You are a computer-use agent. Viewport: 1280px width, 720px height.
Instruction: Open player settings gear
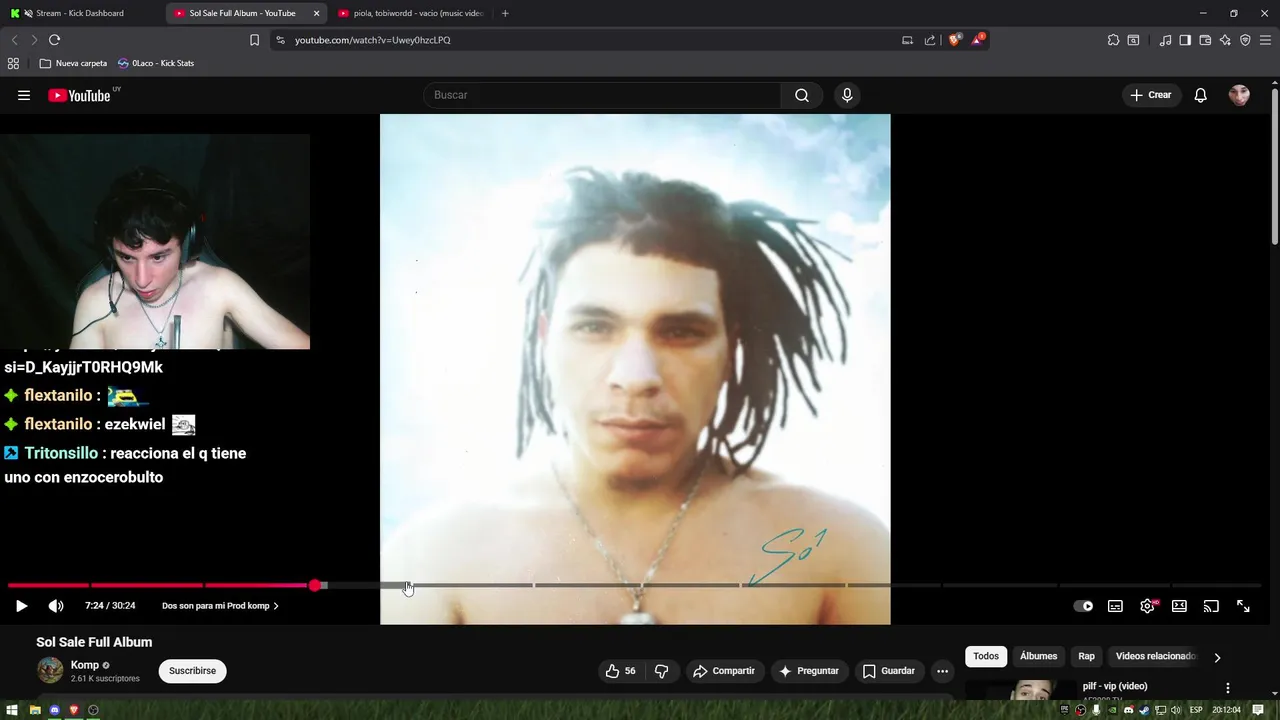coord(1147,606)
